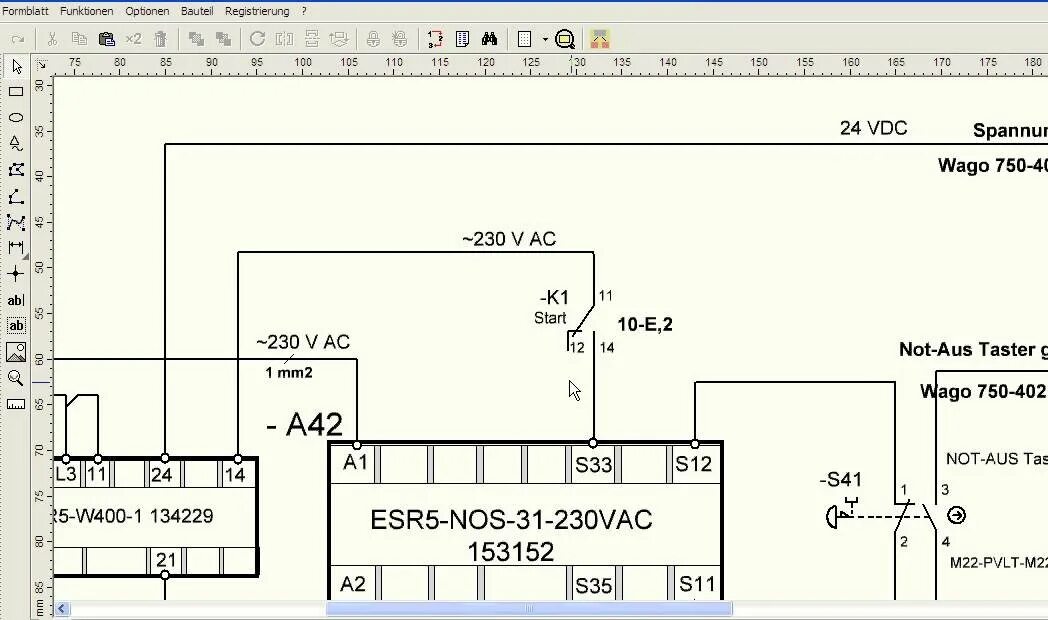1048x620 pixels.
Task: Select the magnifier zoom tool in the left toolbar
Action: [16, 378]
